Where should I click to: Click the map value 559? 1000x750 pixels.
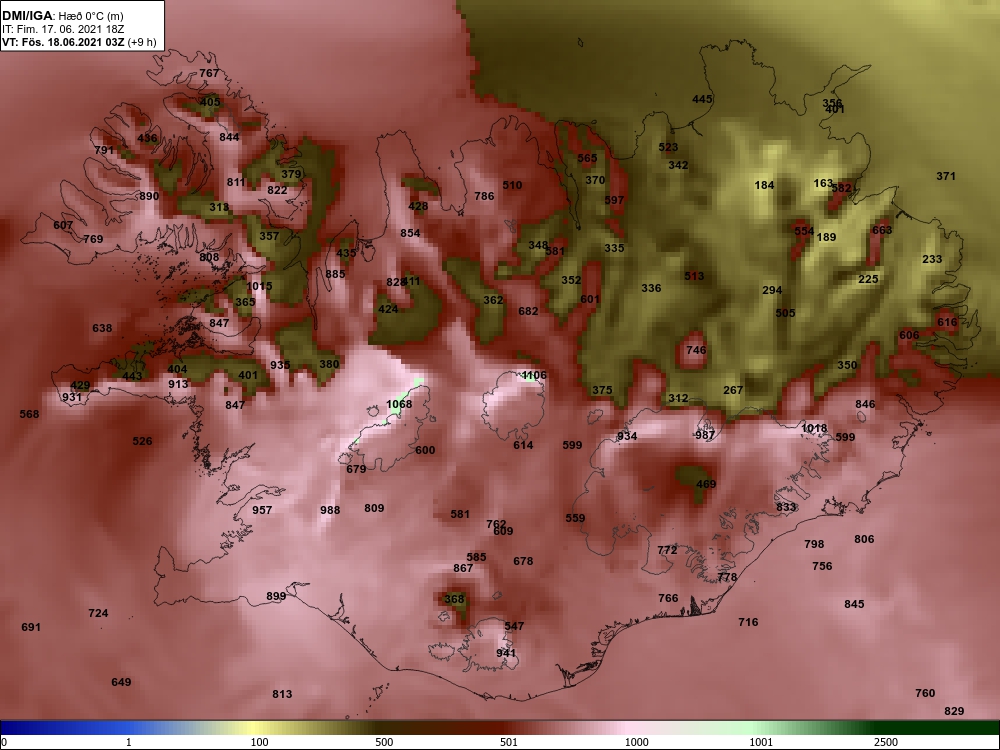click(575, 518)
